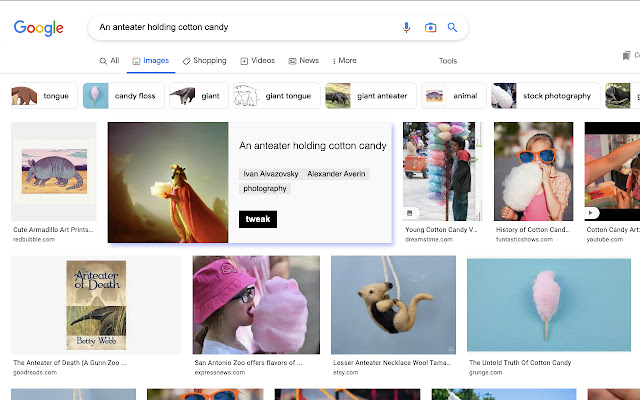Open the Shopping tab
This screenshot has height=400, width=640.
(x=204, y=61)
